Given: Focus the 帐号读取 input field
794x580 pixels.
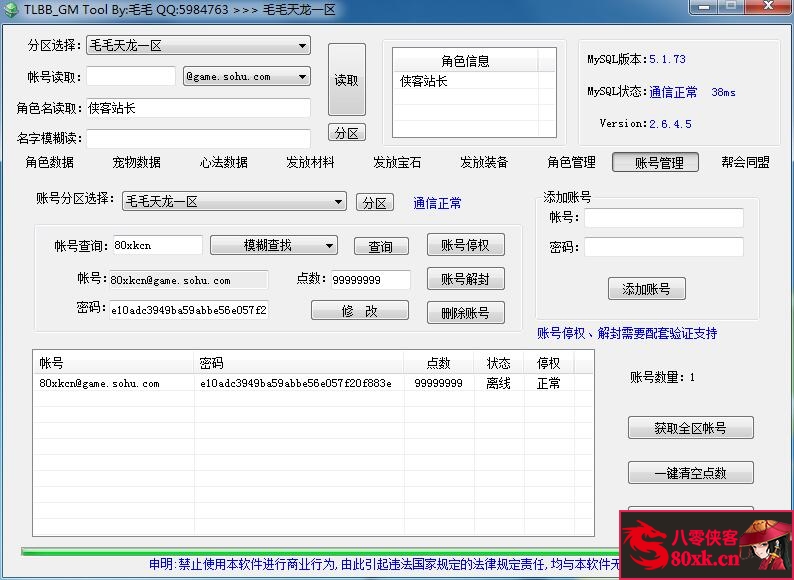Looking at the screenshot, I should (x=131, y=76).
